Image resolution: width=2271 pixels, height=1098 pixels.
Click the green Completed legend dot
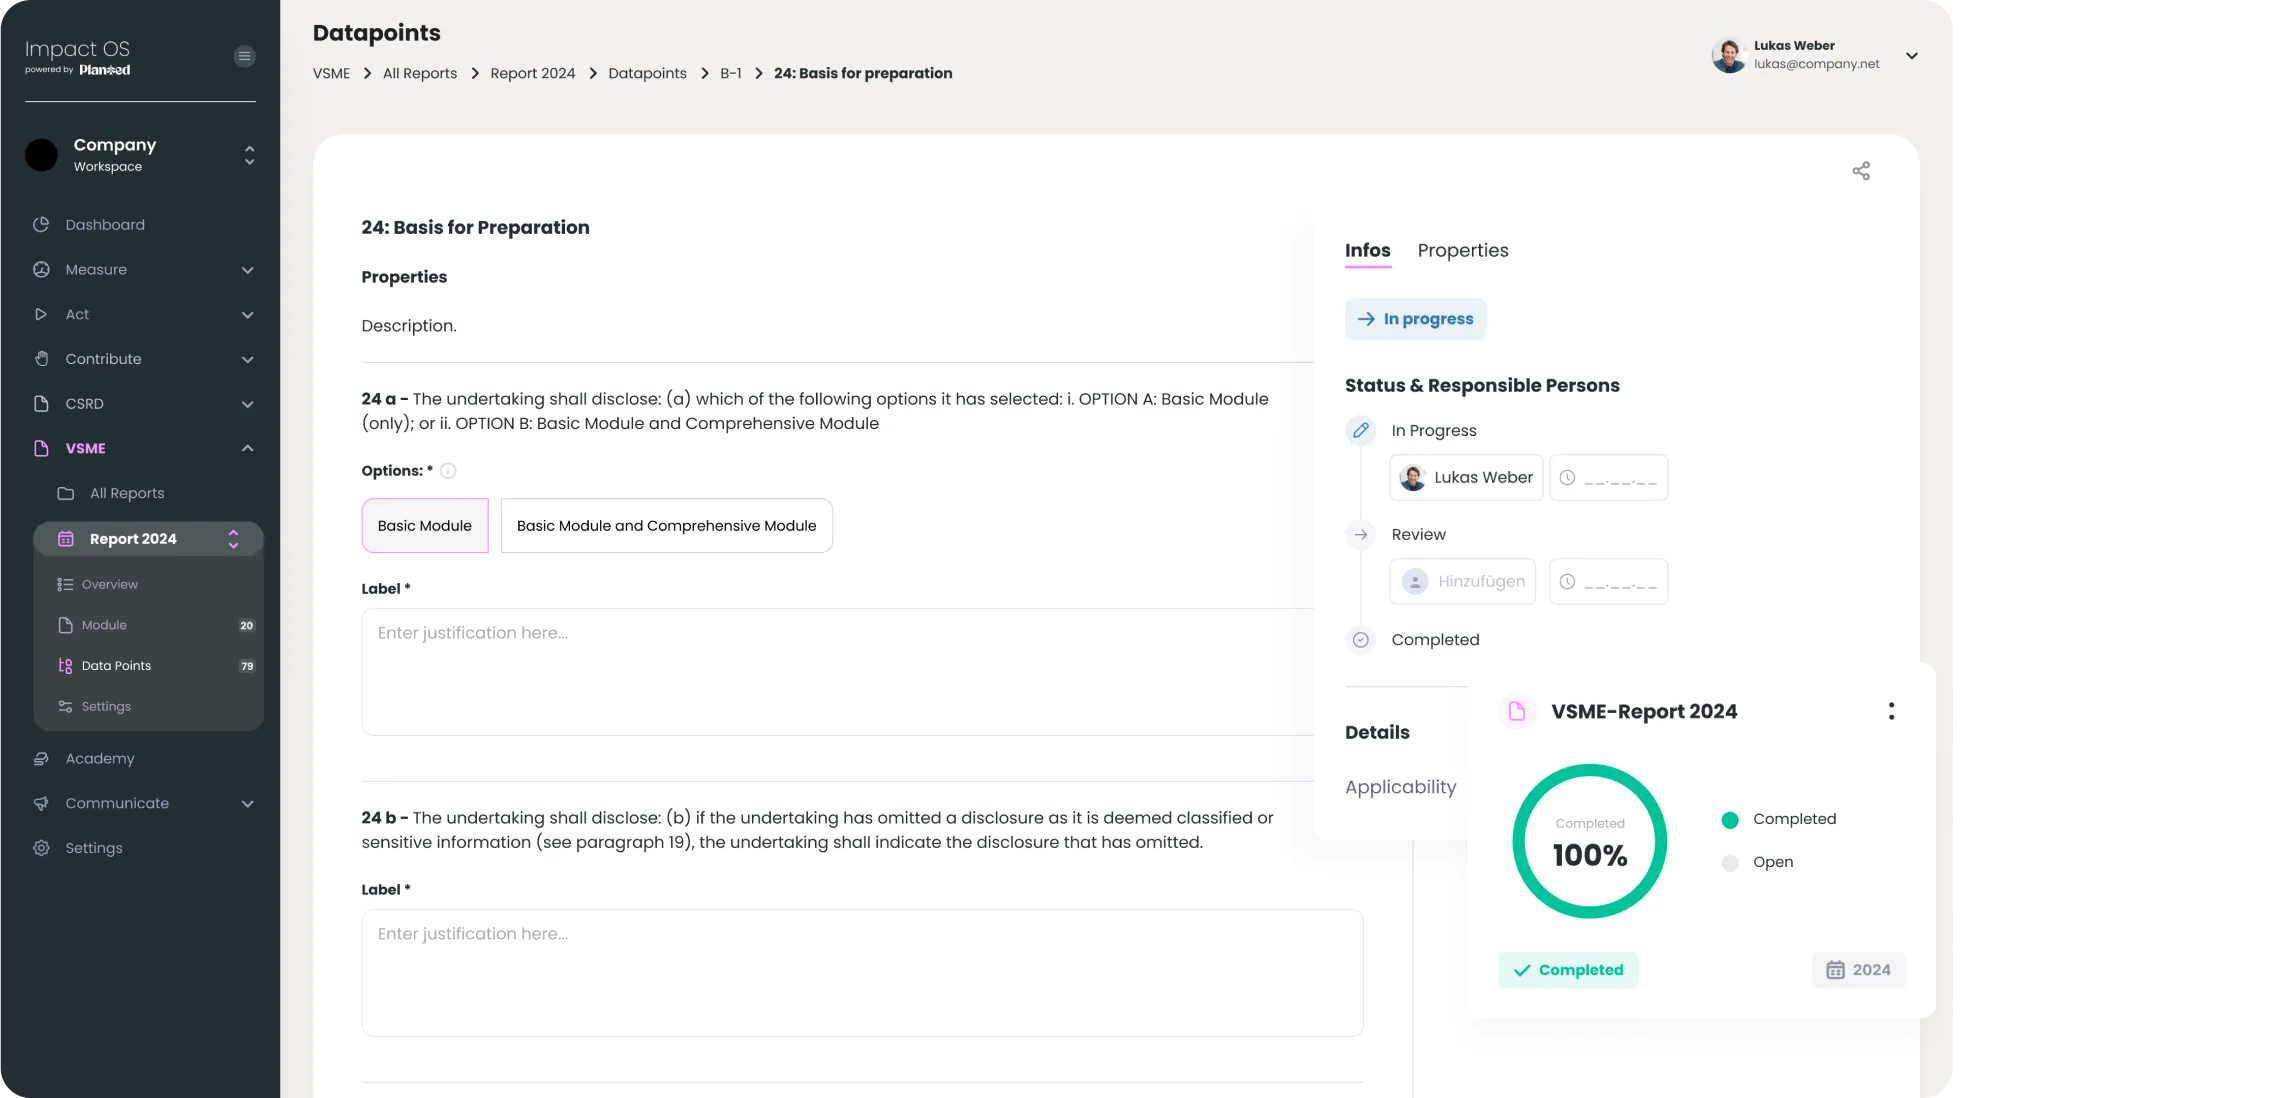pyautogui.click(x=1730, y=820)
